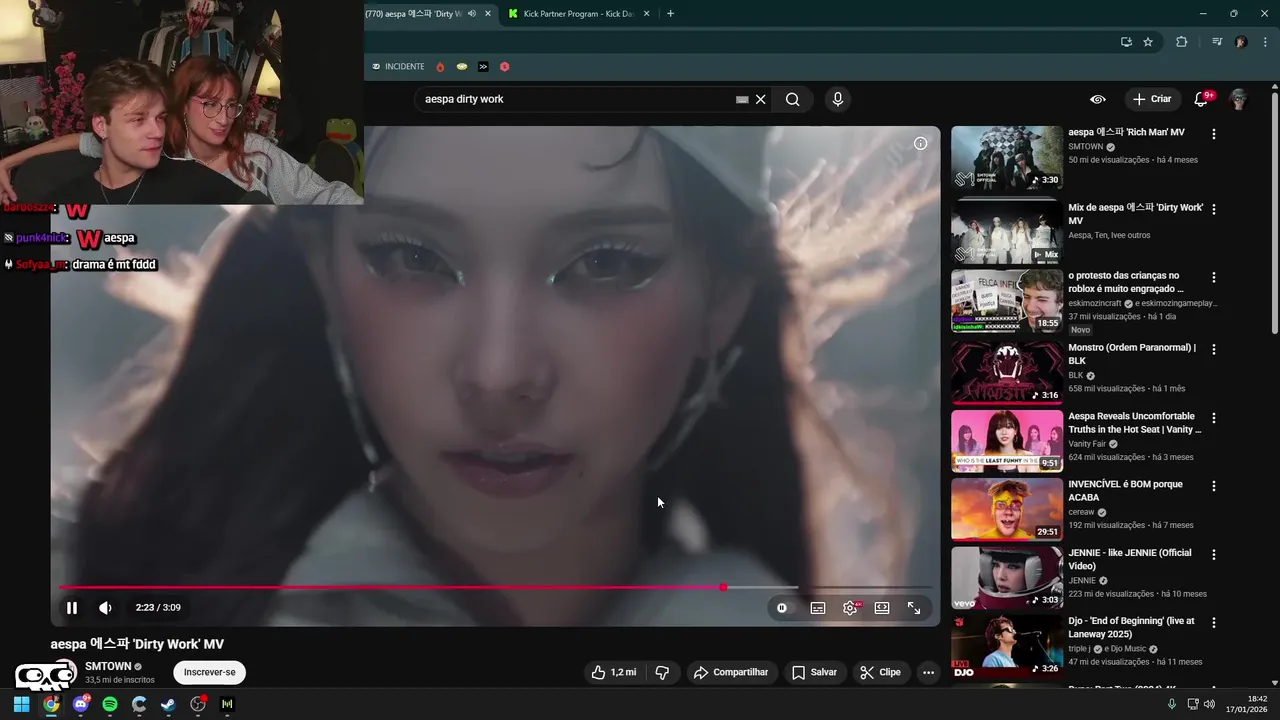
Task: Click the page vertical scrollbar
Action: pyautogui.click(x=1274, y=214)
